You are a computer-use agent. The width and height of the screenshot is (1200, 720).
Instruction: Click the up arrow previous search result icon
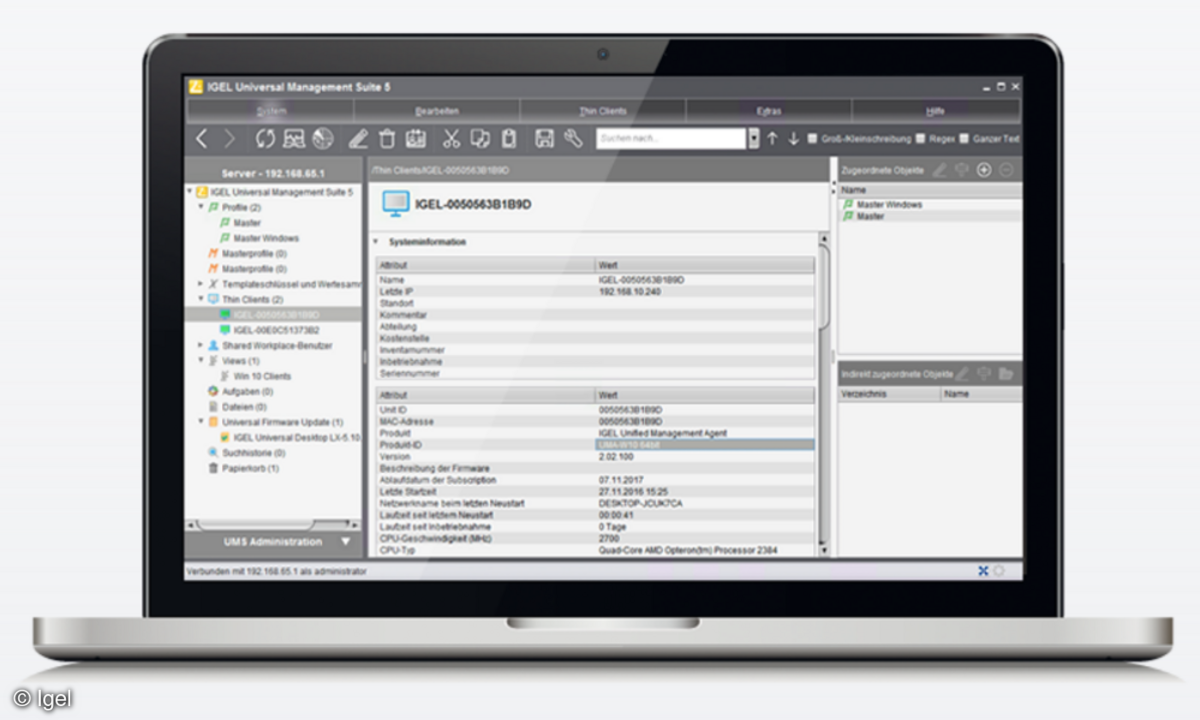(x=772, y=139)
